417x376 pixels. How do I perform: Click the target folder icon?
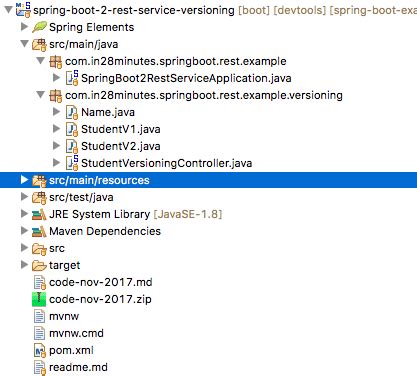[39, 266]
